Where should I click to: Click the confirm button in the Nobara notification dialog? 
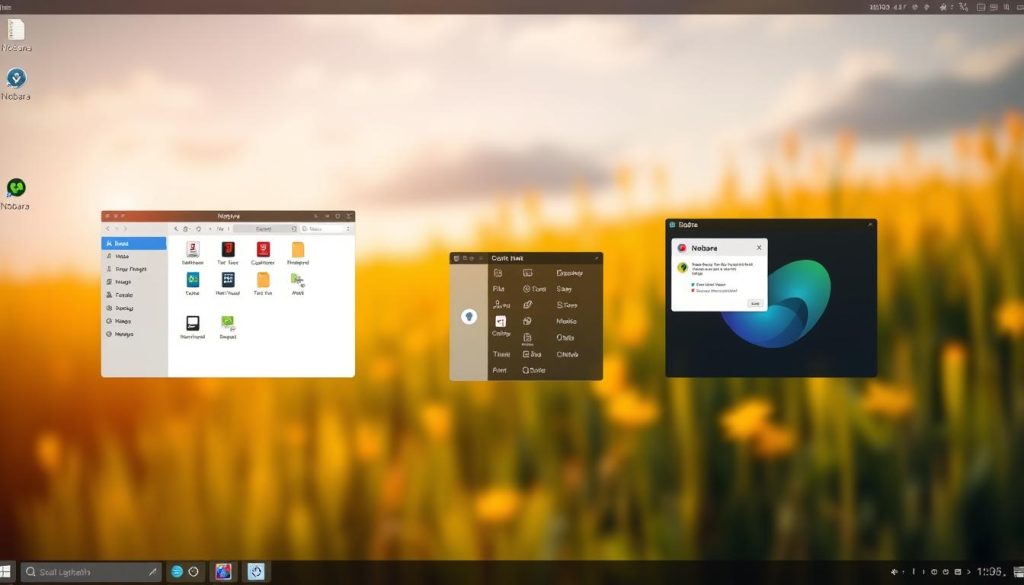tap(755, 304)
